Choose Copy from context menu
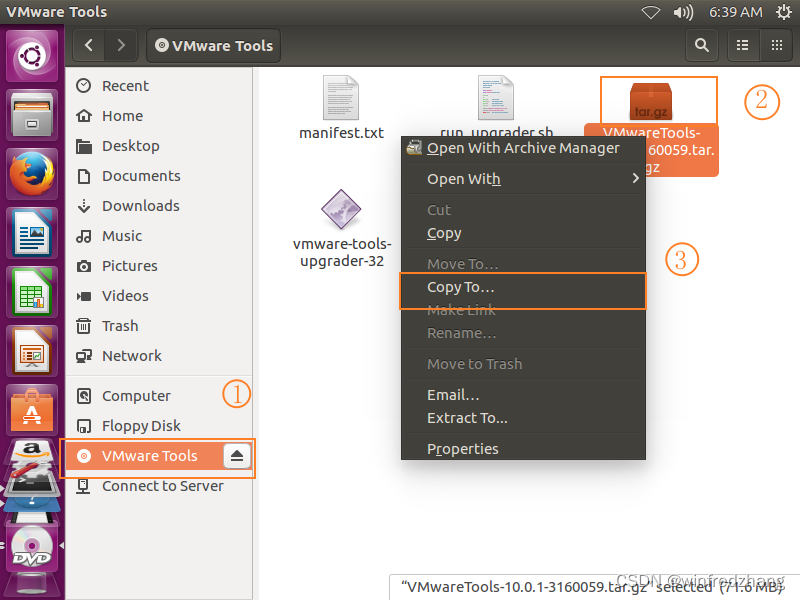800x600 pixels. coord(523,233)
